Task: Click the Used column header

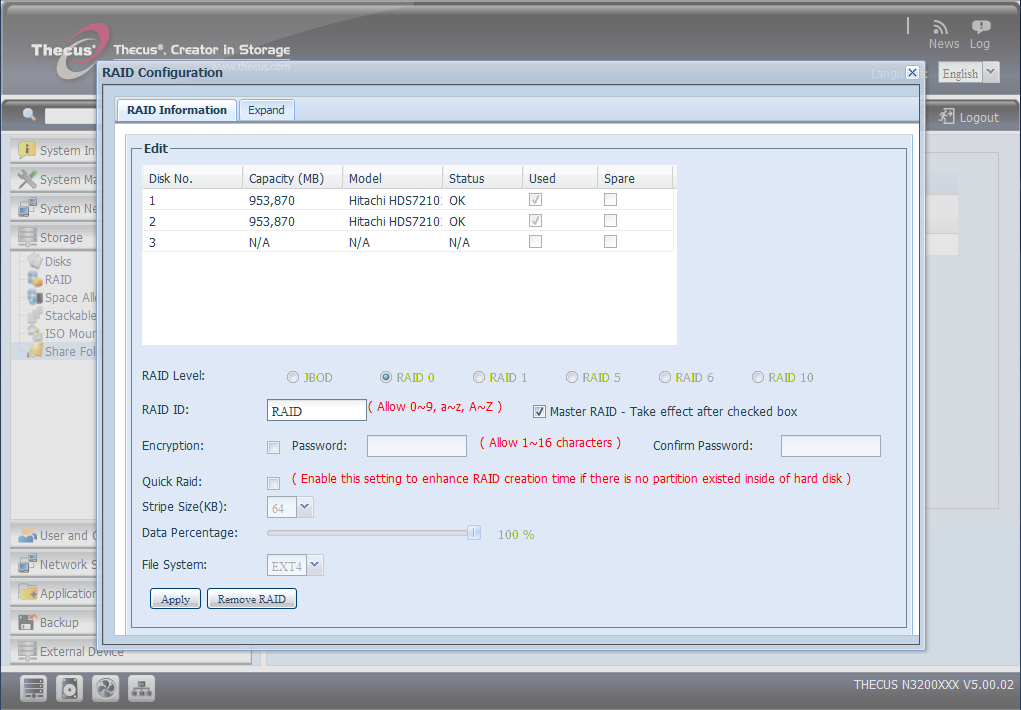Action: (560, 178)
